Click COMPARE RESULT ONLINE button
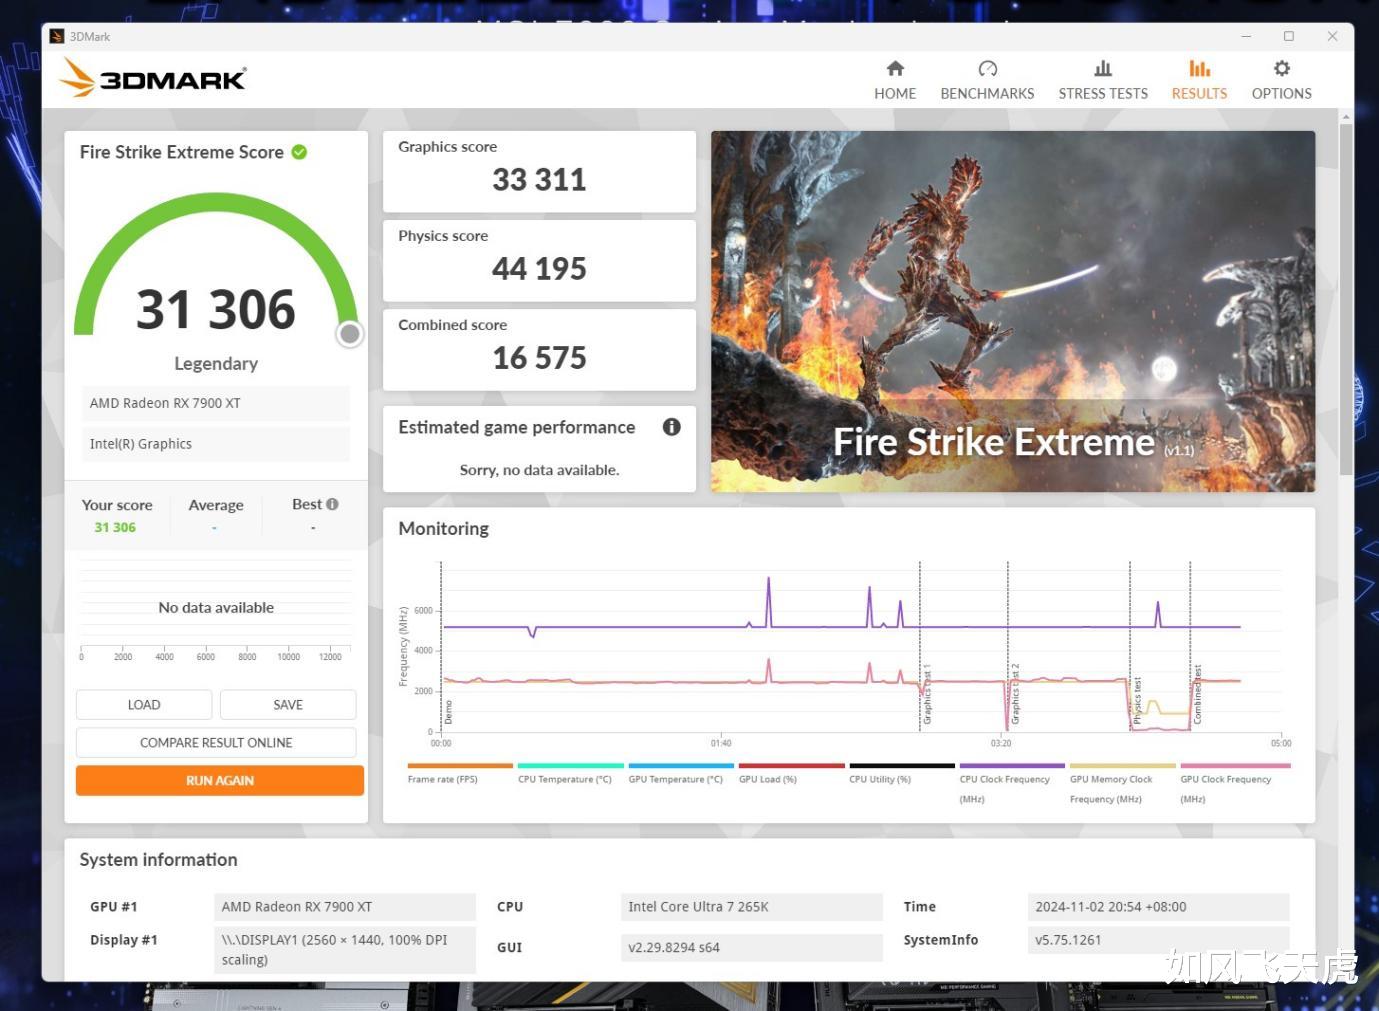 point(216,743)
